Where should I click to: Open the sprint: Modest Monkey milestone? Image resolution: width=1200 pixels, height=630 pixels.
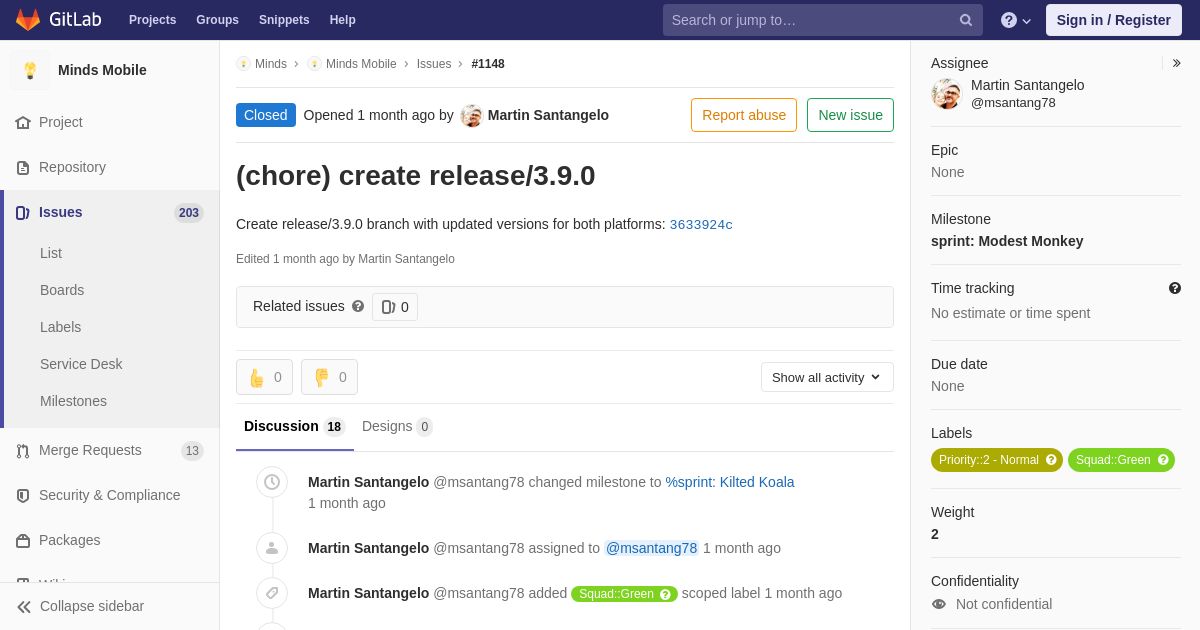(x=1007, y=241)
